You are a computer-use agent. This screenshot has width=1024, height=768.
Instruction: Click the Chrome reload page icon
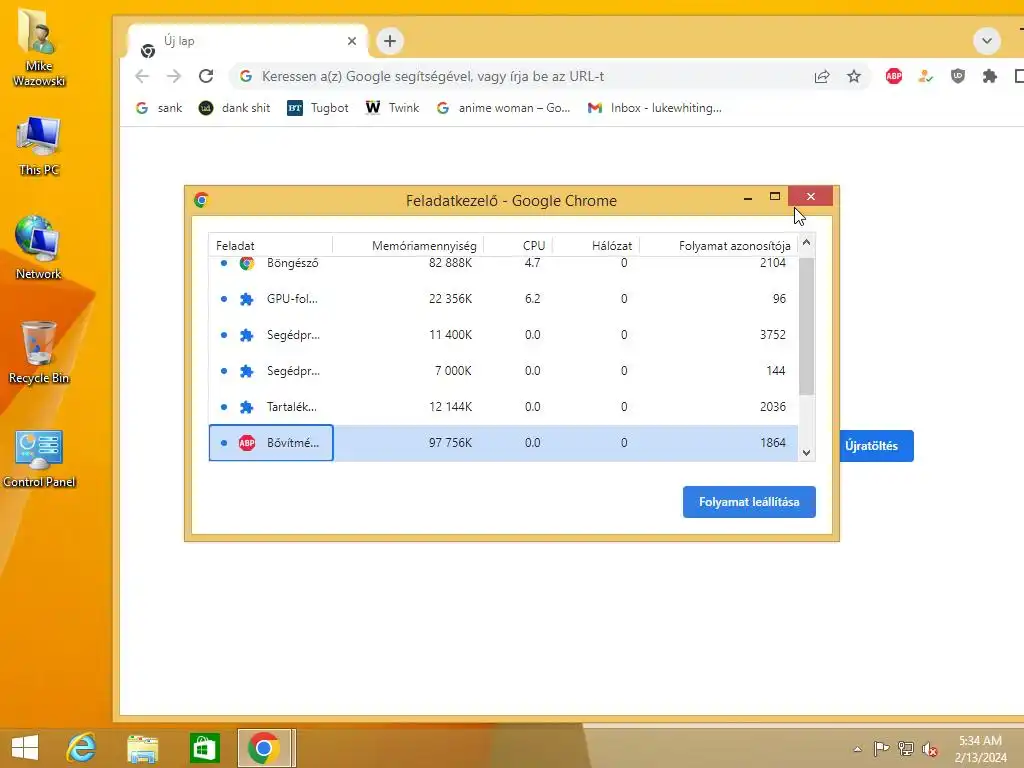(x=206, y=76)
